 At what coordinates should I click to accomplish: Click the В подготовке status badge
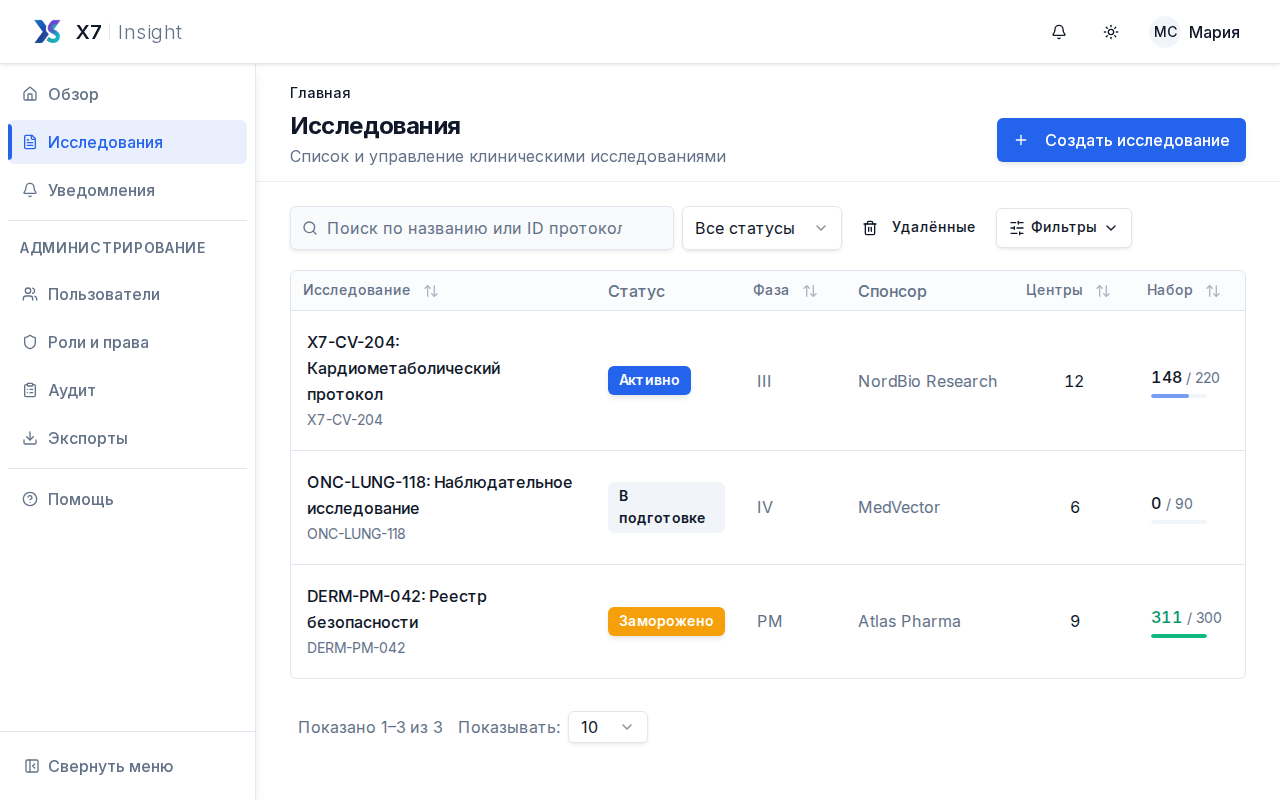[x=666, y=507]
